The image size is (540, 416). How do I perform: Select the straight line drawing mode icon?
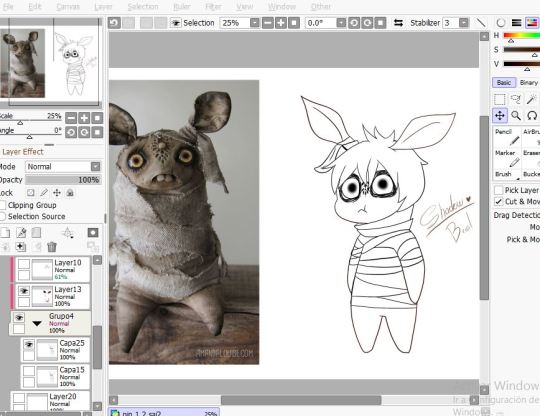(481, 23)
